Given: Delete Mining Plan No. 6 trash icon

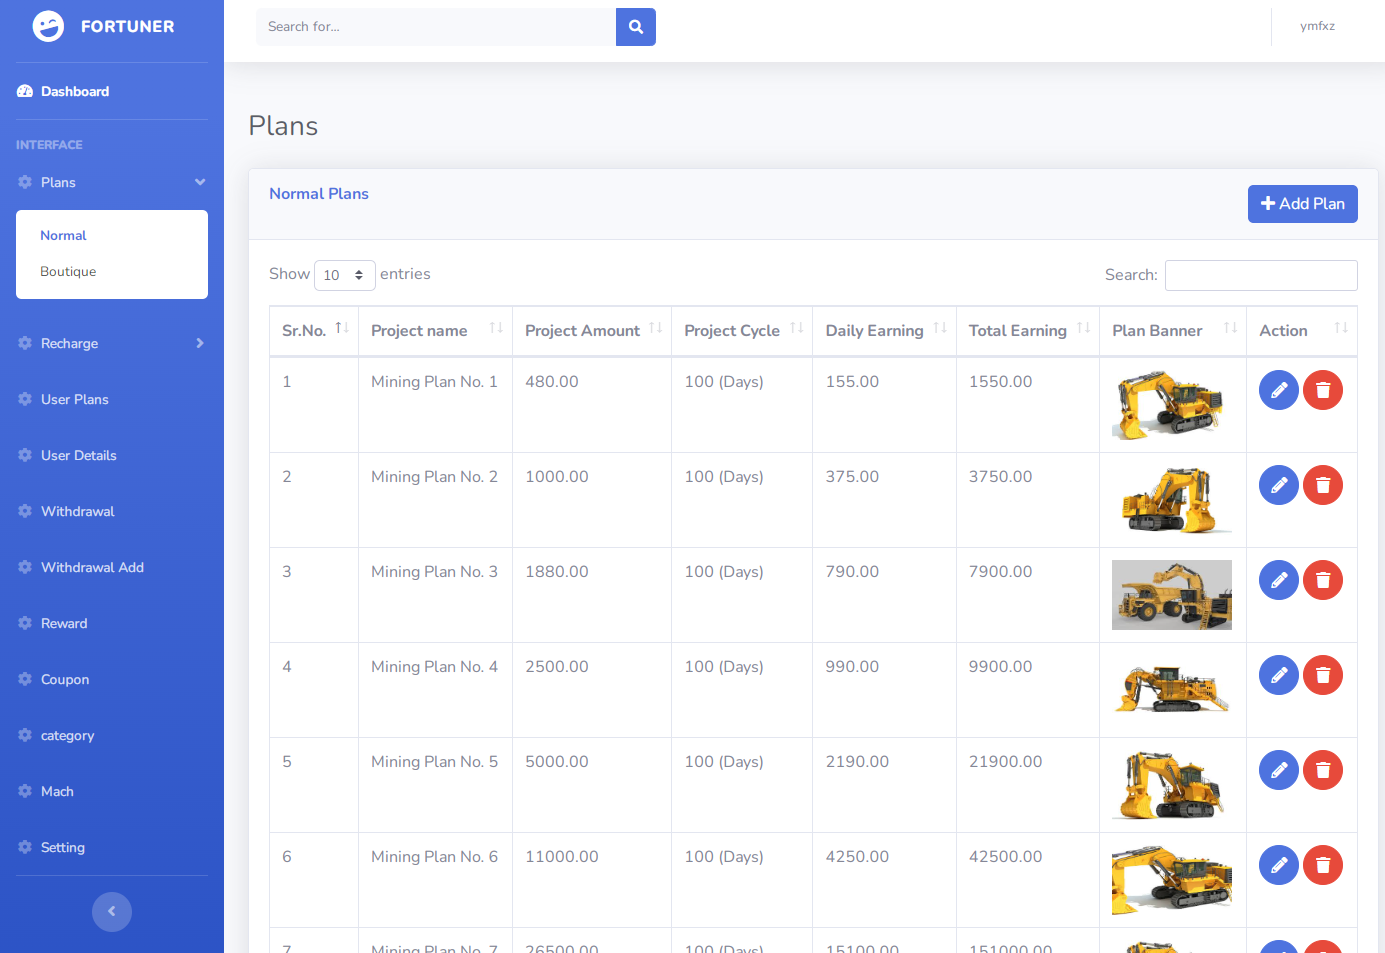Looking at the screenshot, I should (1322, 865).
